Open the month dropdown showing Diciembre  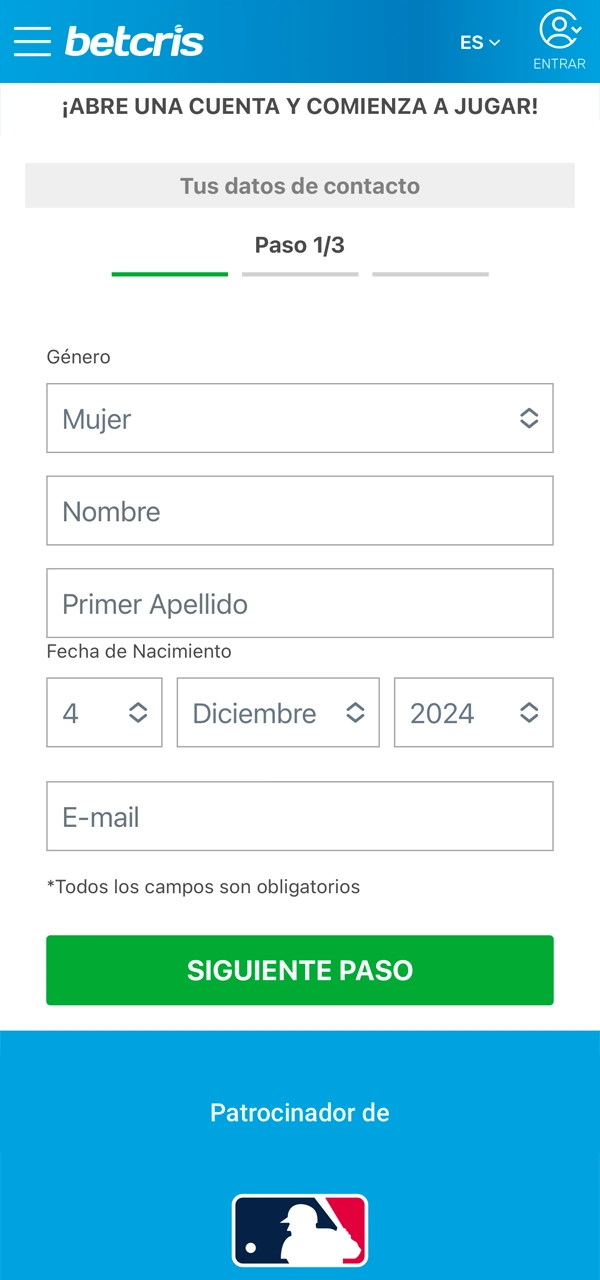278,712
